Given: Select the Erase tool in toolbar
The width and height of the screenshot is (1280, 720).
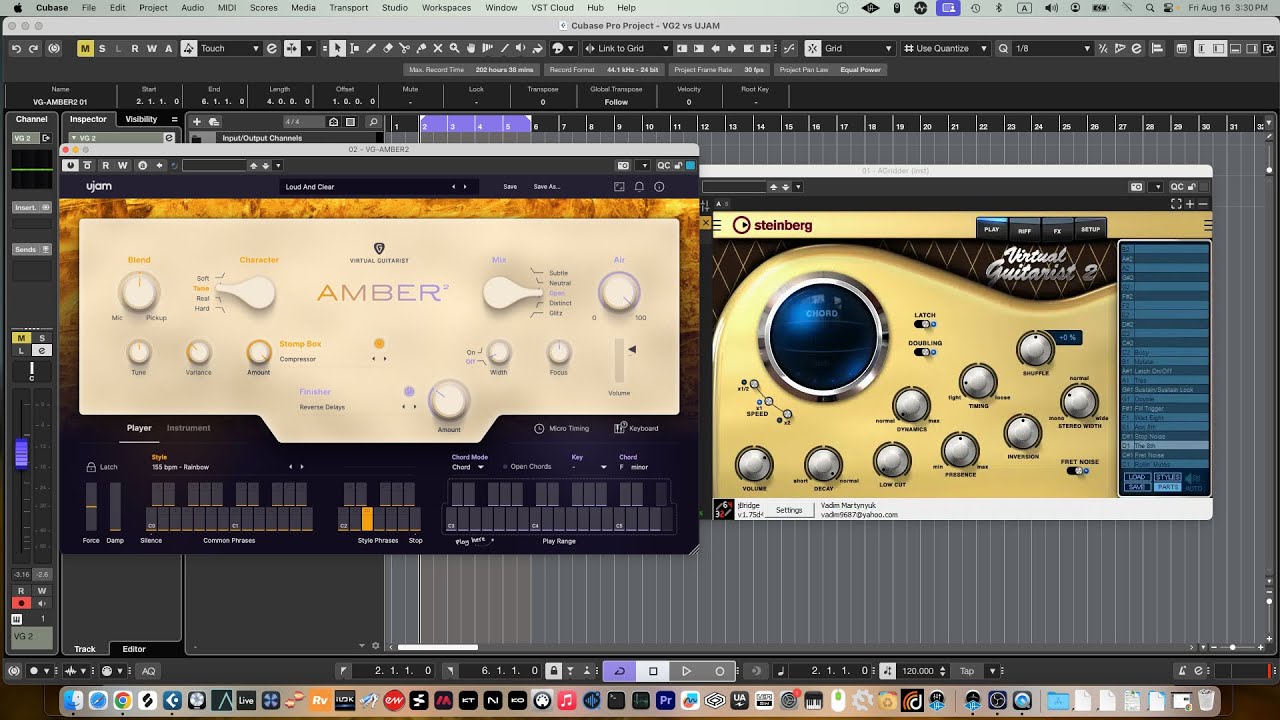Looking at the screenshot, I should pos(388,48).
